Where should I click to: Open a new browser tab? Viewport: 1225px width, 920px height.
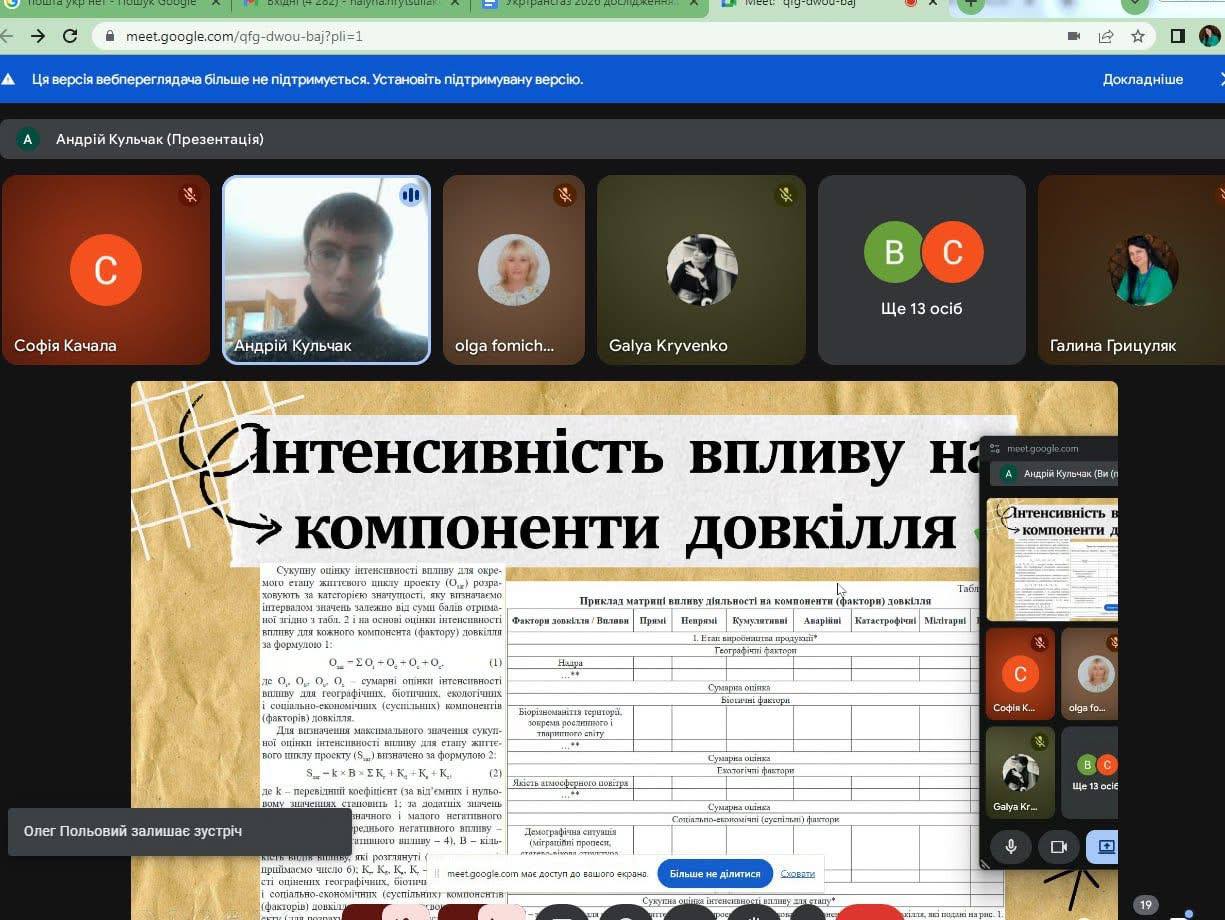point(969,4)
